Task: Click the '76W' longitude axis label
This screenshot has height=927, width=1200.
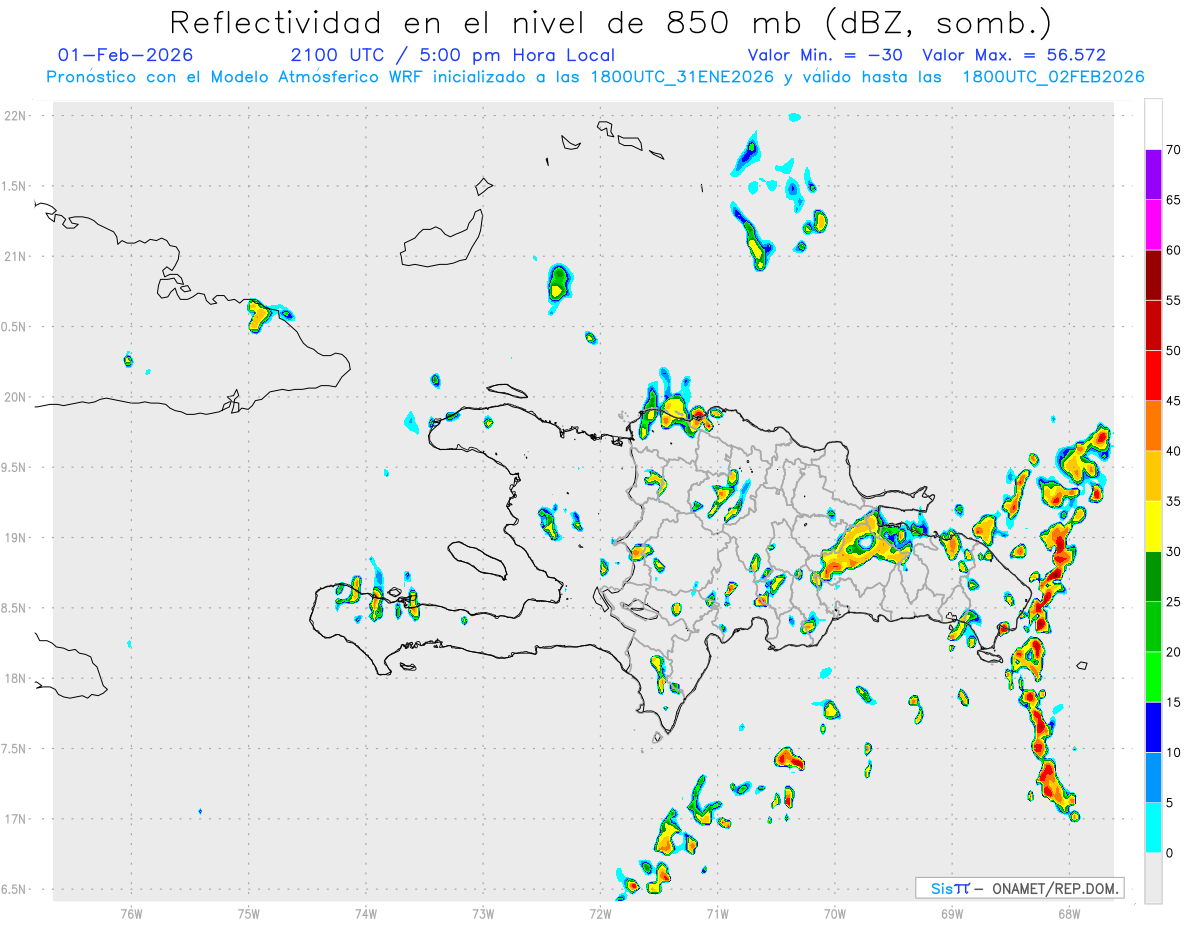Action: tap(131, 913)
